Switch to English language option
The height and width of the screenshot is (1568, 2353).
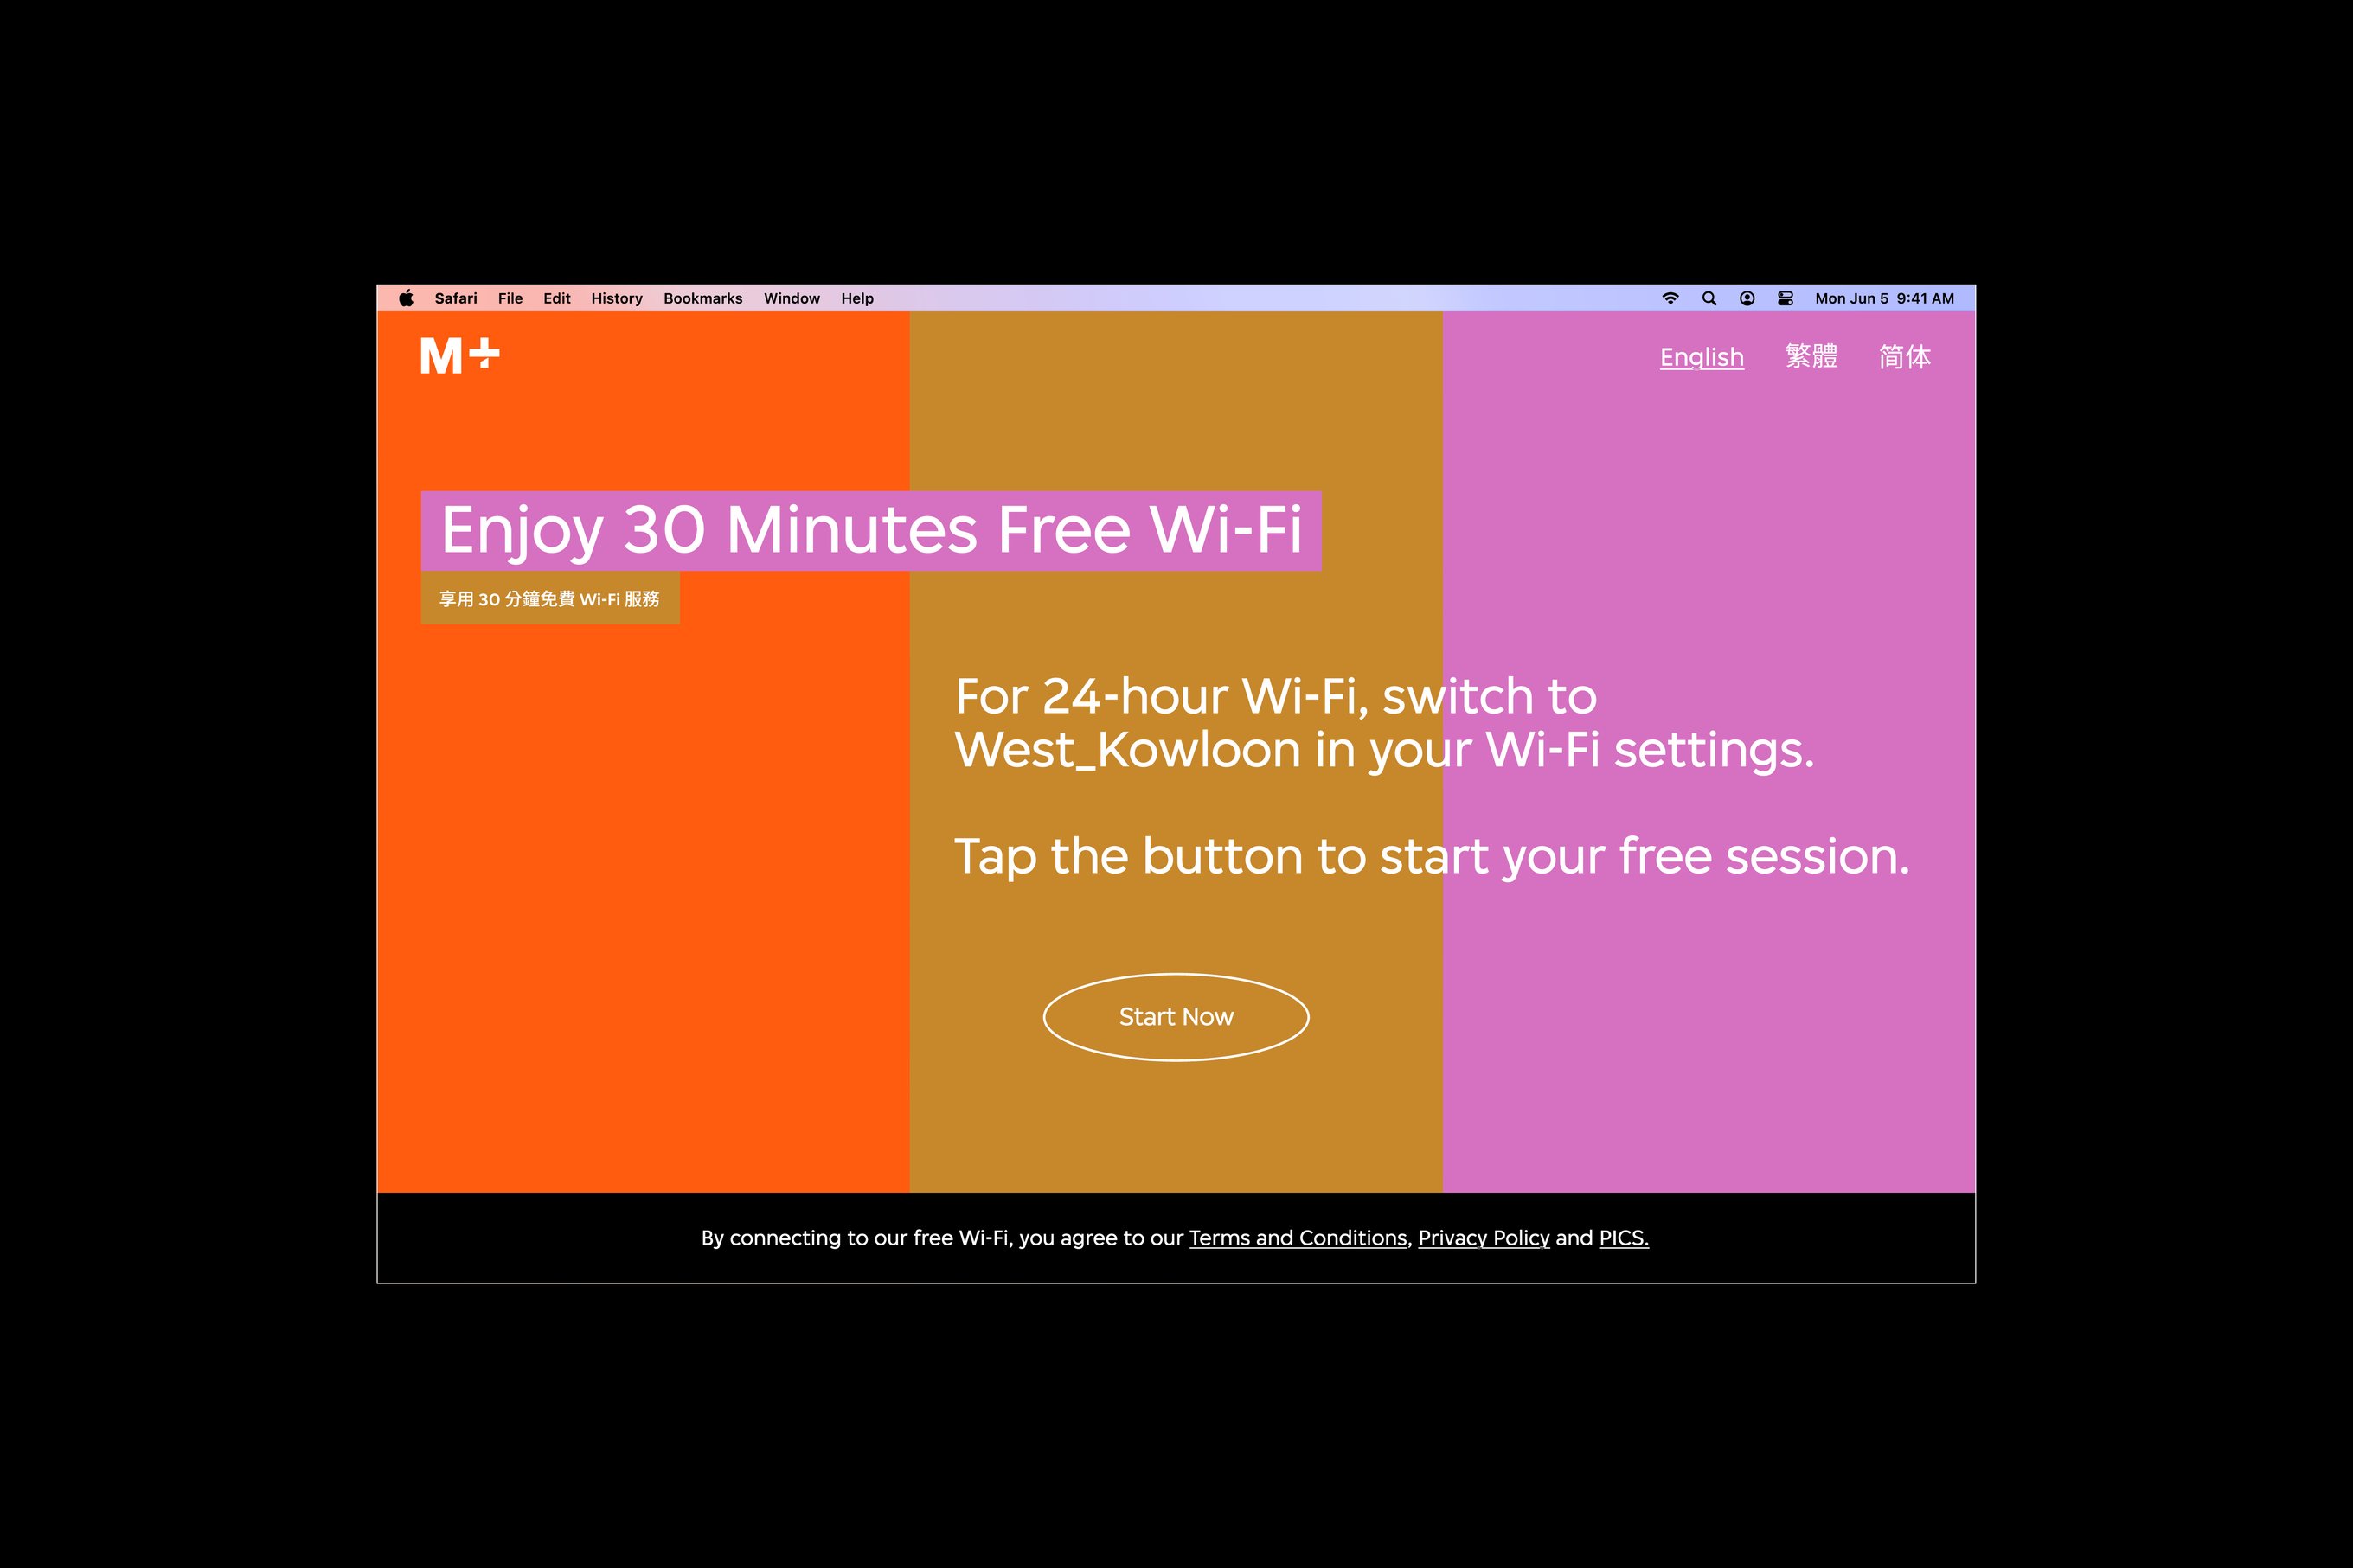1703,357
